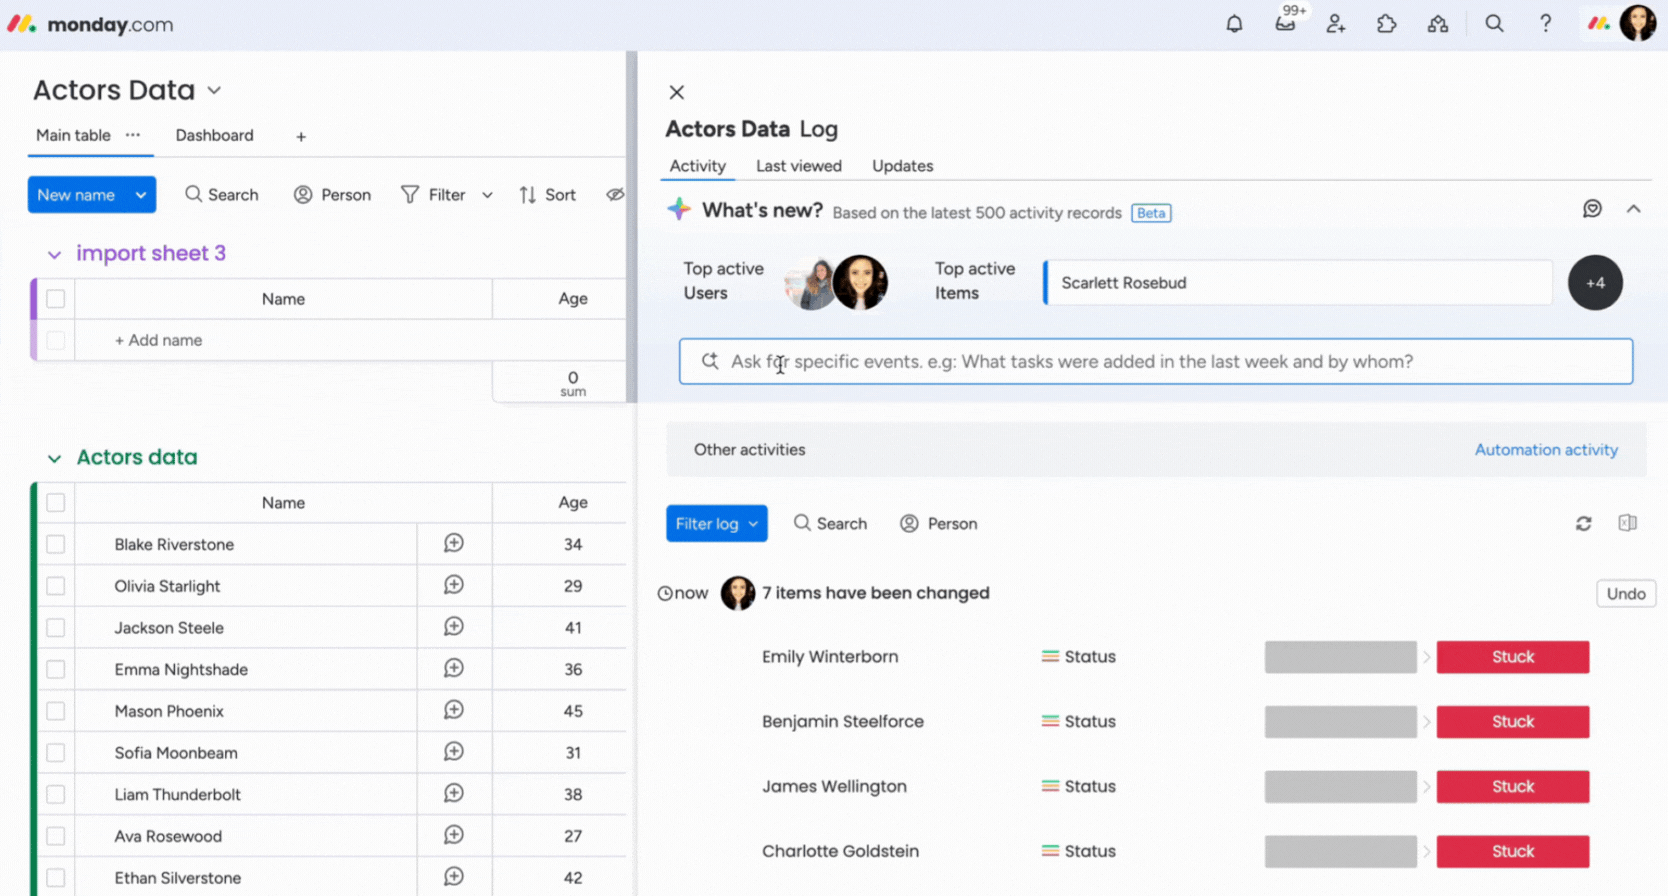The width and height of the screenshot is (1668, 896).
Task: Sort the main table
Action: coord(547,195)
